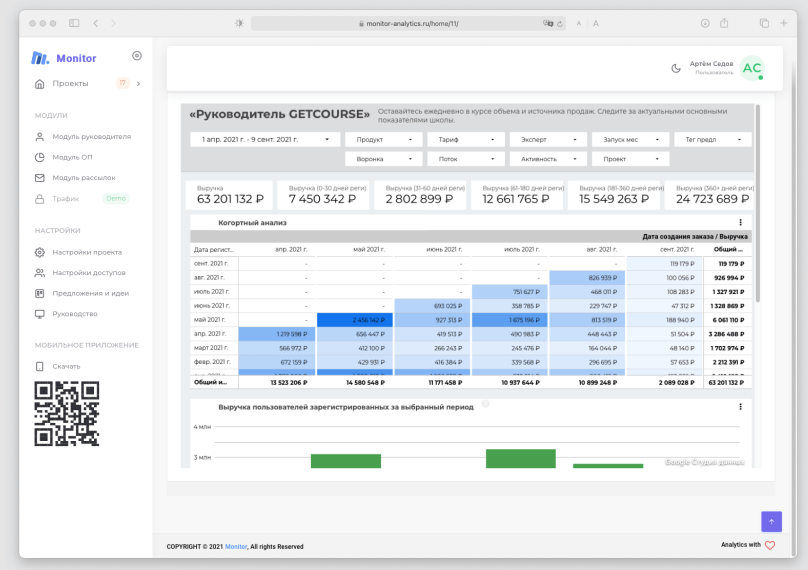This screenshot has width=808, height=570.
Task: Click the phone icon next to Скачать
Action: [x=40, y=366]
